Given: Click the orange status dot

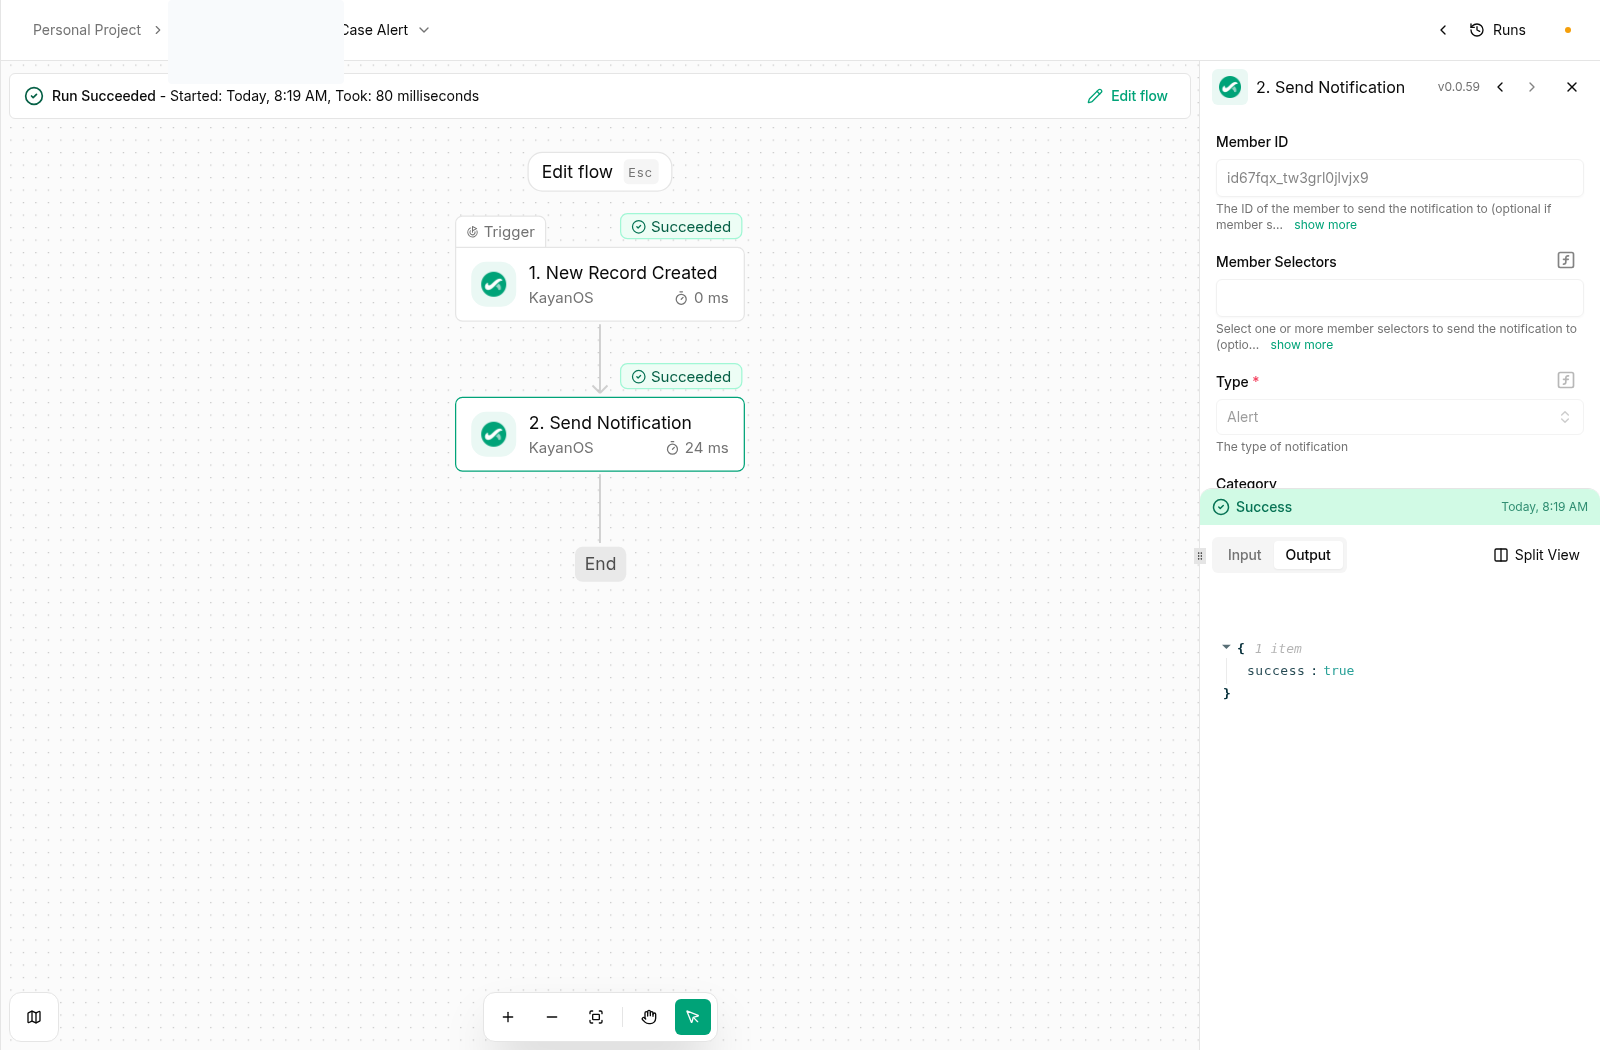Looking at the screenshot, I should (1568, 30).
